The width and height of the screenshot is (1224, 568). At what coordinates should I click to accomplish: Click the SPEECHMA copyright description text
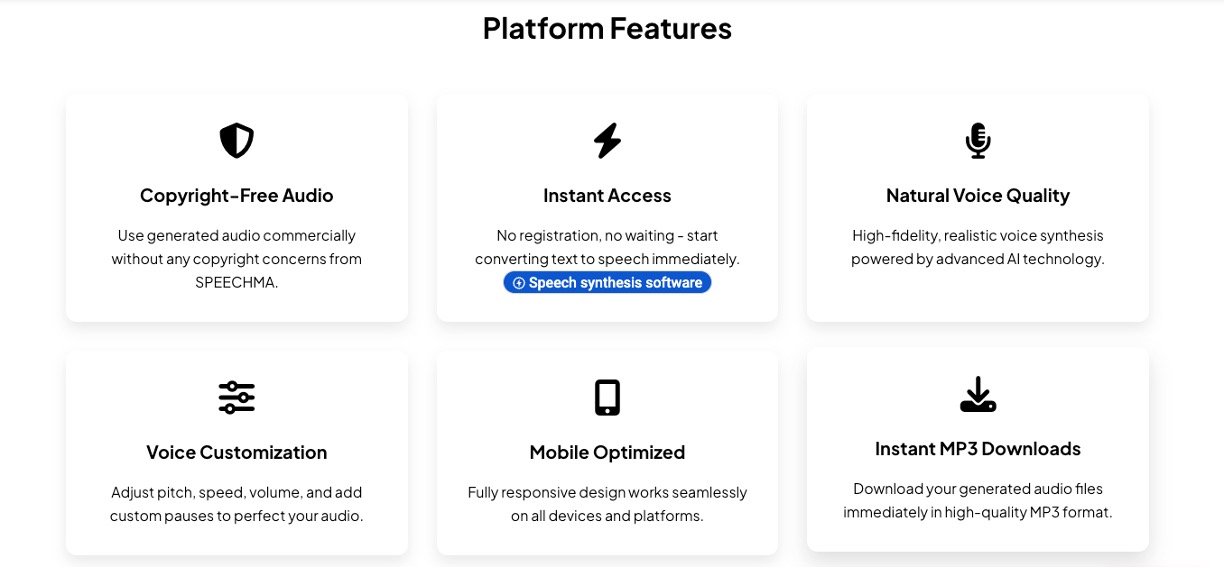[x=237, y=259]
